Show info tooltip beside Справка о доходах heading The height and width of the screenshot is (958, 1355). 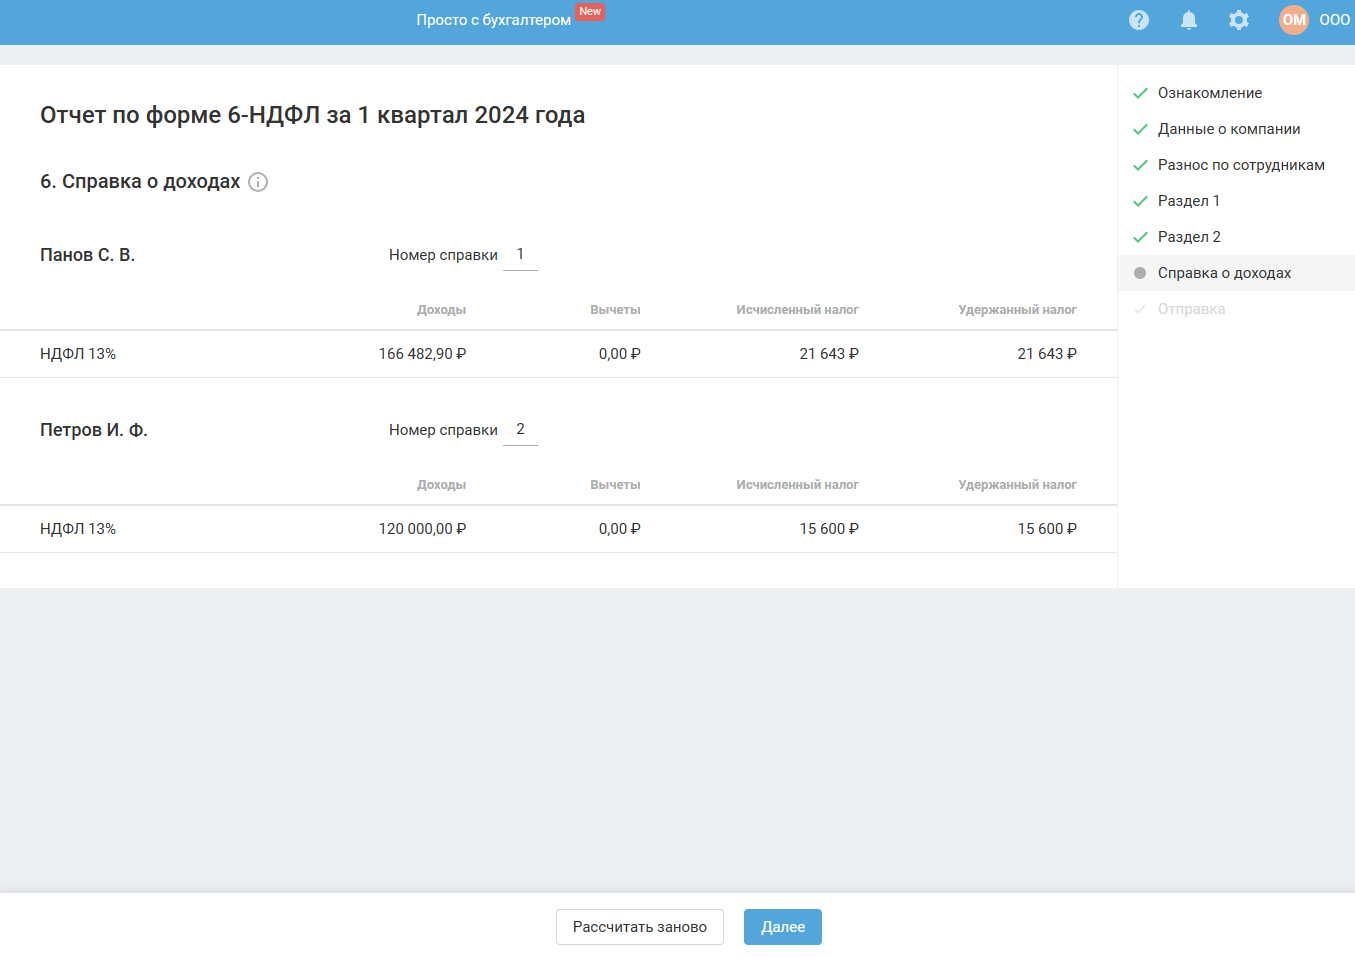coord(258,182)
